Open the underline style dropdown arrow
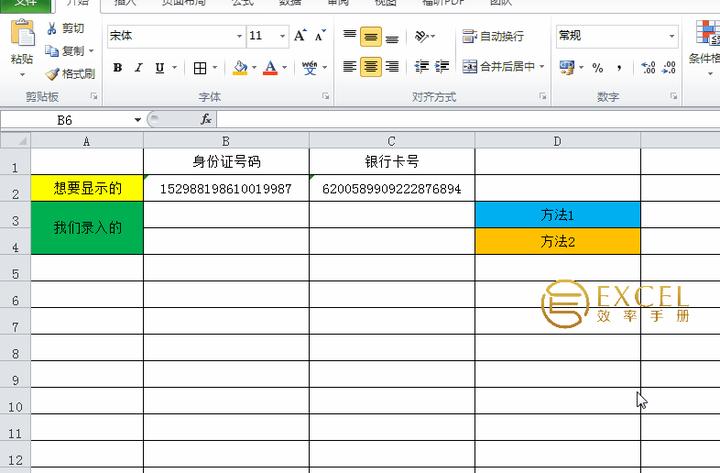The image size is (720, 473). click(x=174, y=68)
